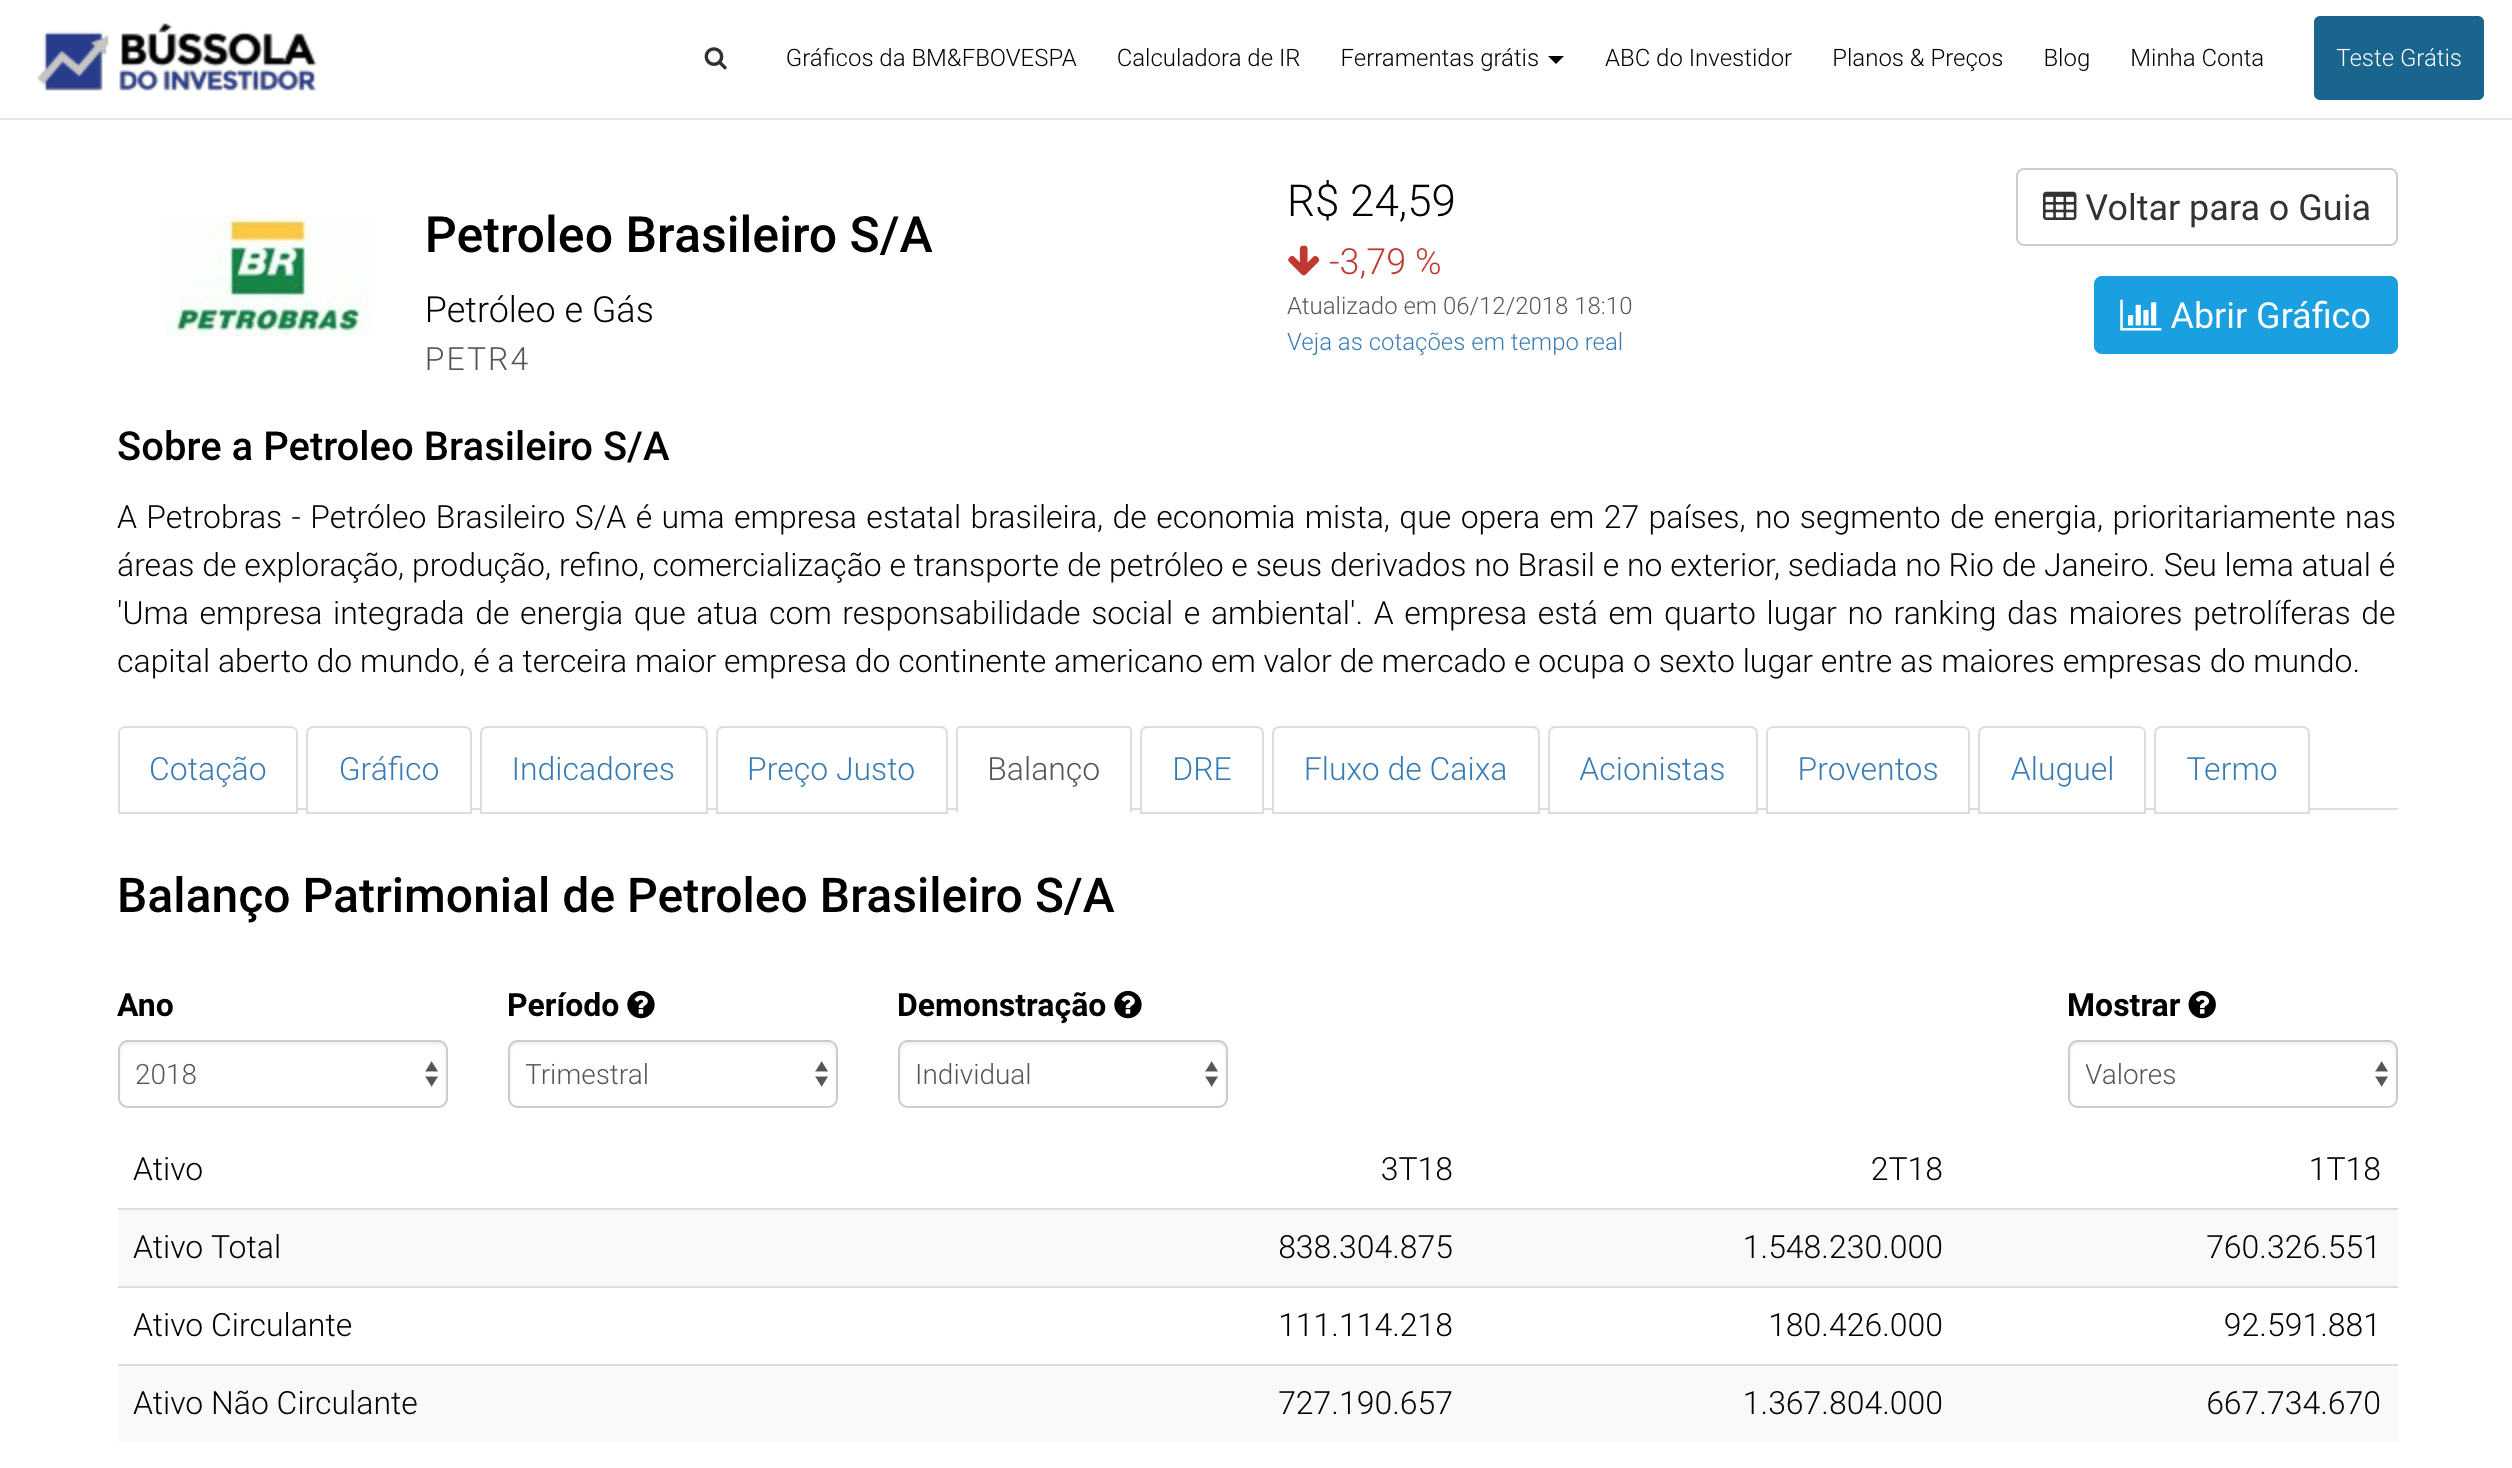The height and width of the screenshot is (1468, 2512).
Task: Click the Ativo Total row label
Action: 207,1247
